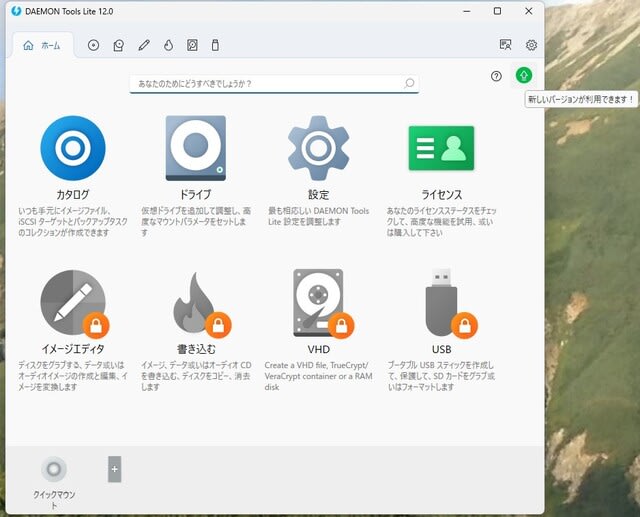
Task: Click the VHD title text
Action: (x=319, y=349)
